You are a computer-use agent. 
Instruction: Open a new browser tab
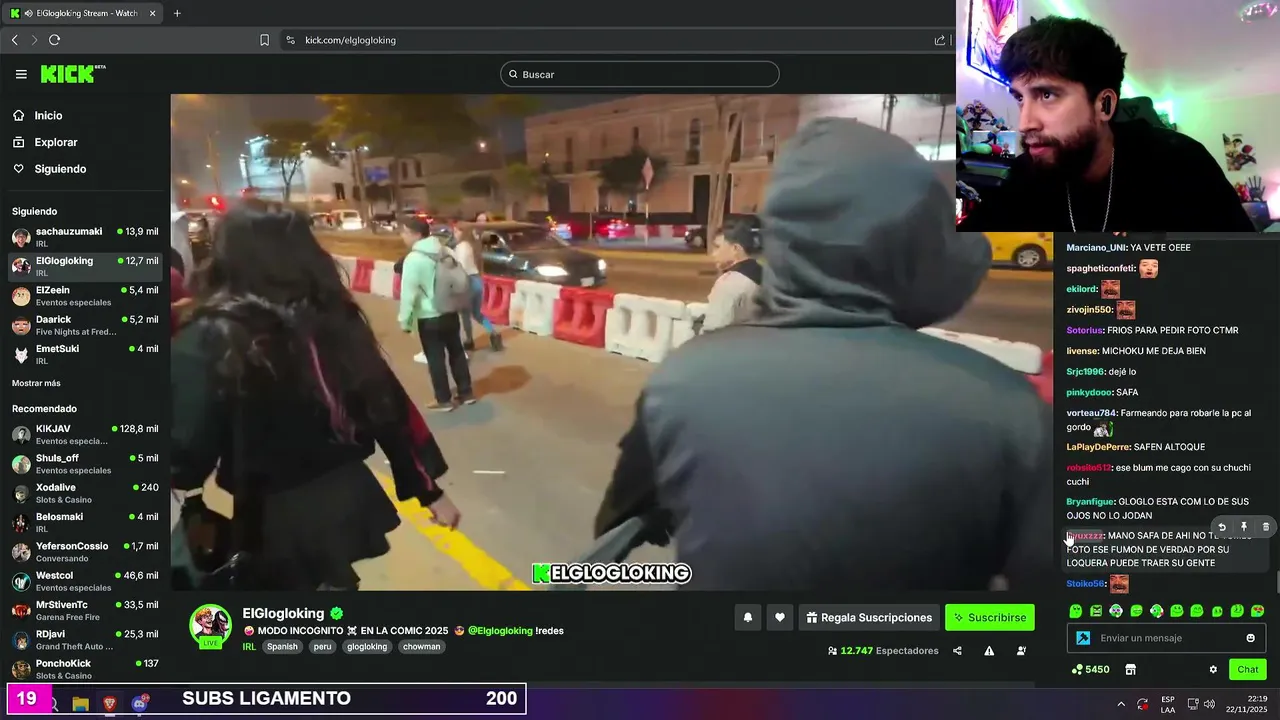pyautogui.click(x=177, y=13)
